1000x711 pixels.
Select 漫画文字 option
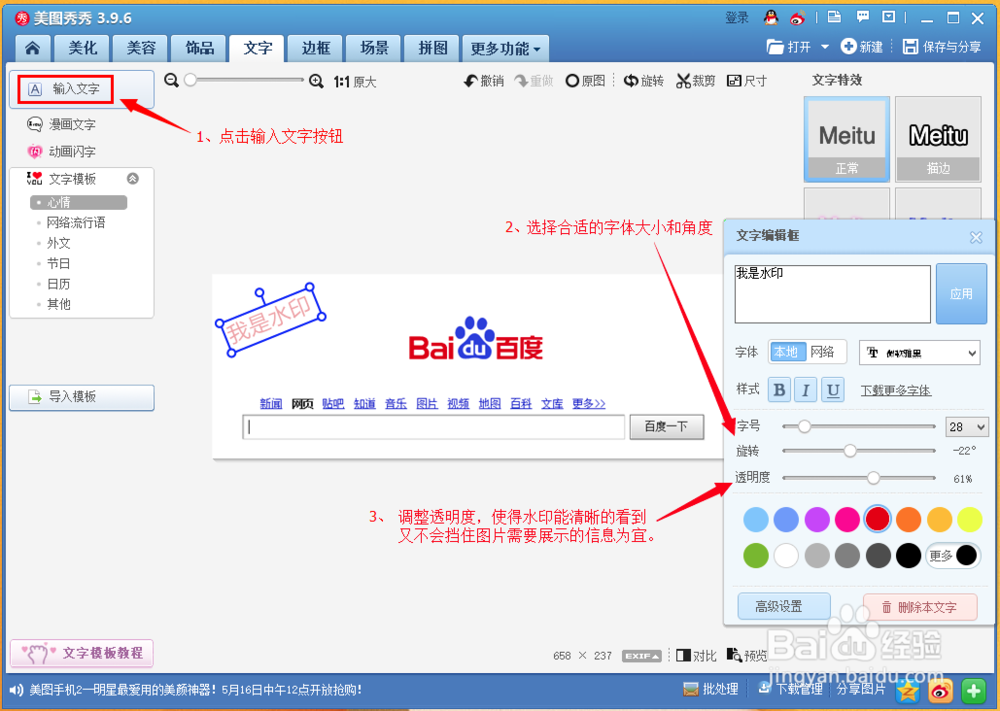tap(62, 124)
